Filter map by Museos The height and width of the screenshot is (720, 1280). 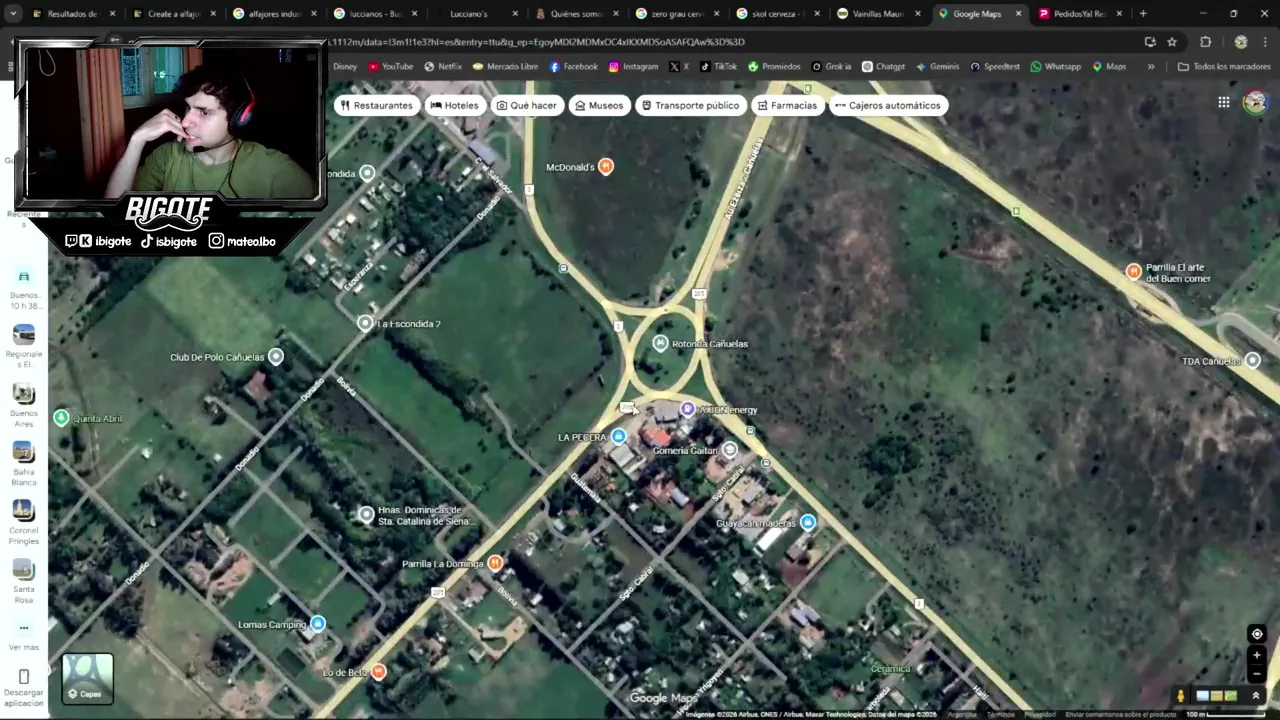coord(599,105)
